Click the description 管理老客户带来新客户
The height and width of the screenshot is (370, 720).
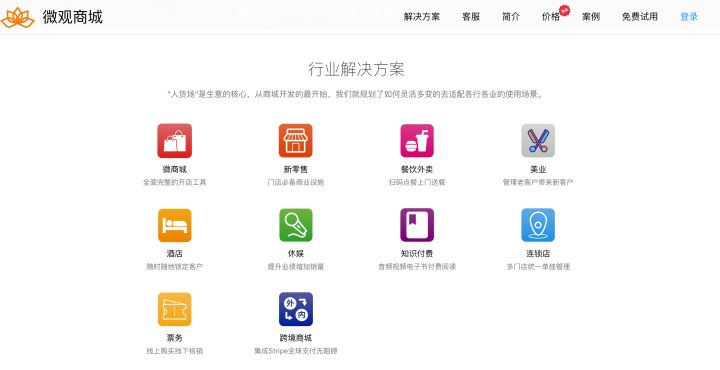[538, 182]
